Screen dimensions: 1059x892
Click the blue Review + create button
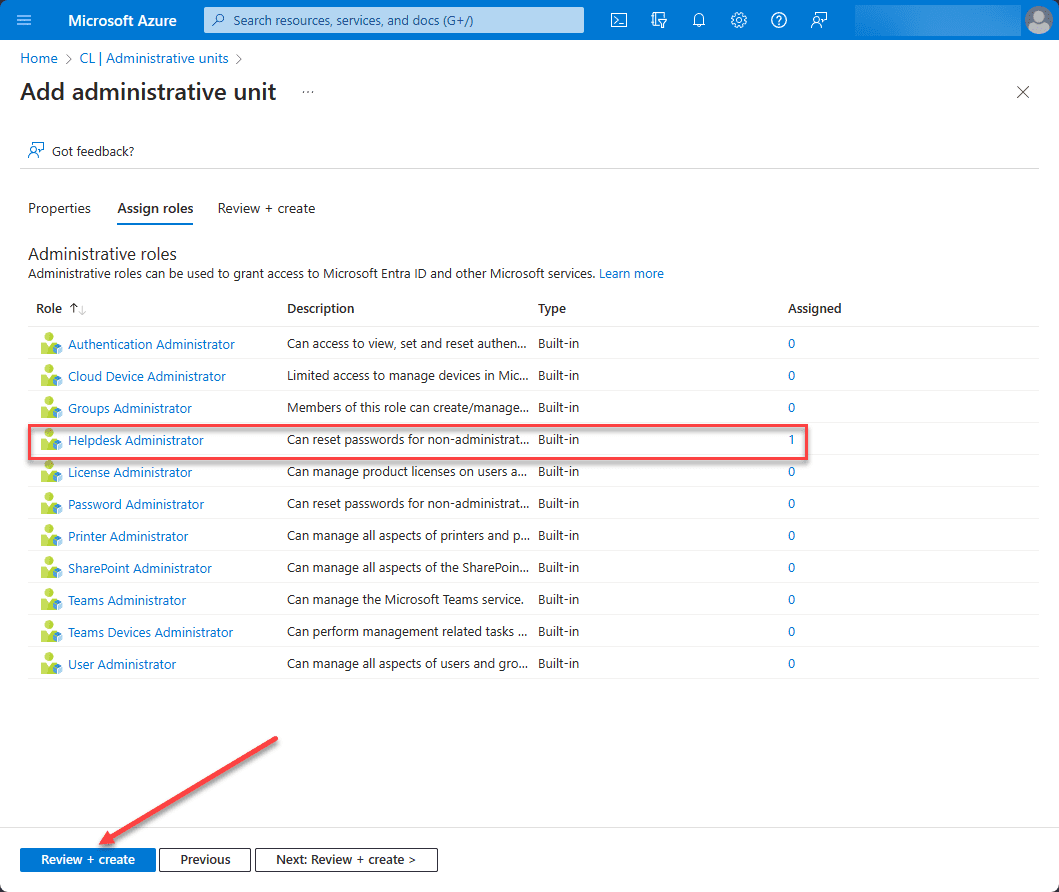(x=88, y=860)
